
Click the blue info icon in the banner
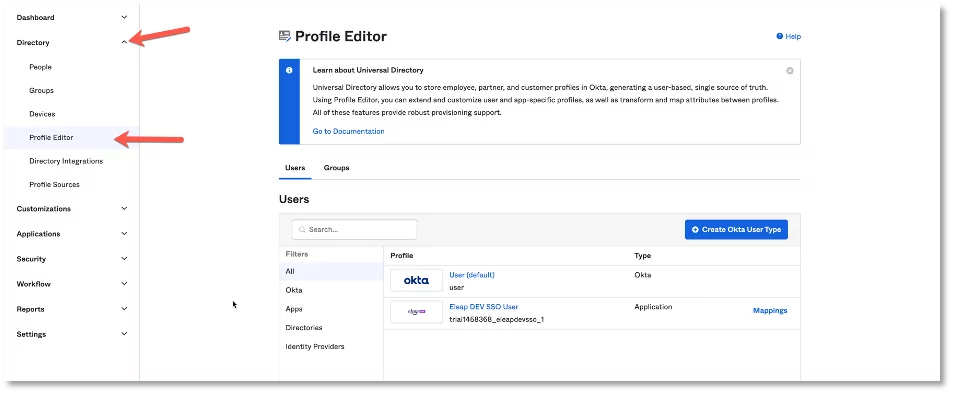(289, 70)
